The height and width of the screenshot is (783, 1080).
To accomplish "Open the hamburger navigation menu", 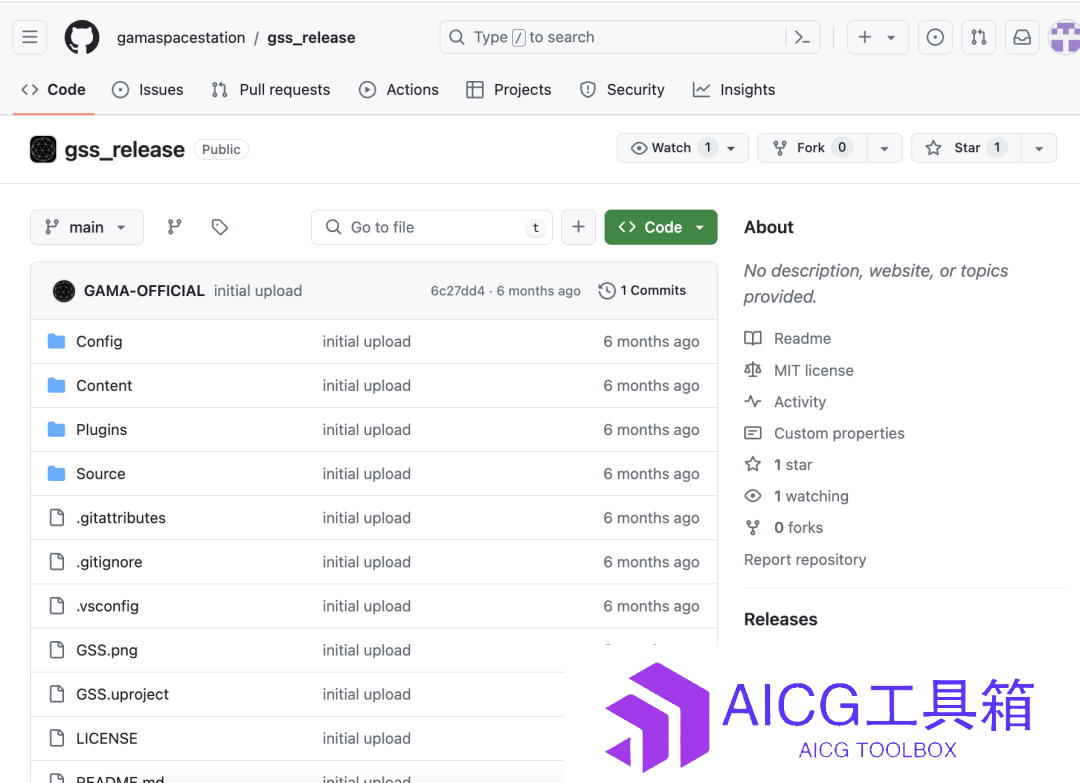I will click(x=30, y=37).
